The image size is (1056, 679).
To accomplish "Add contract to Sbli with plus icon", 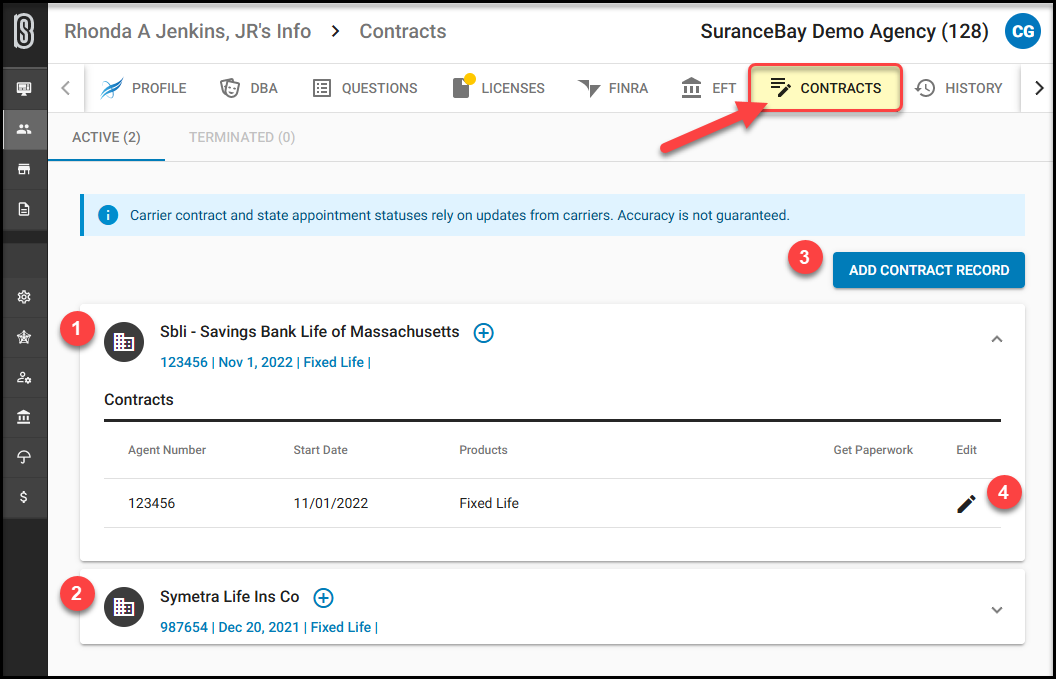I will [x=484, y=333].
